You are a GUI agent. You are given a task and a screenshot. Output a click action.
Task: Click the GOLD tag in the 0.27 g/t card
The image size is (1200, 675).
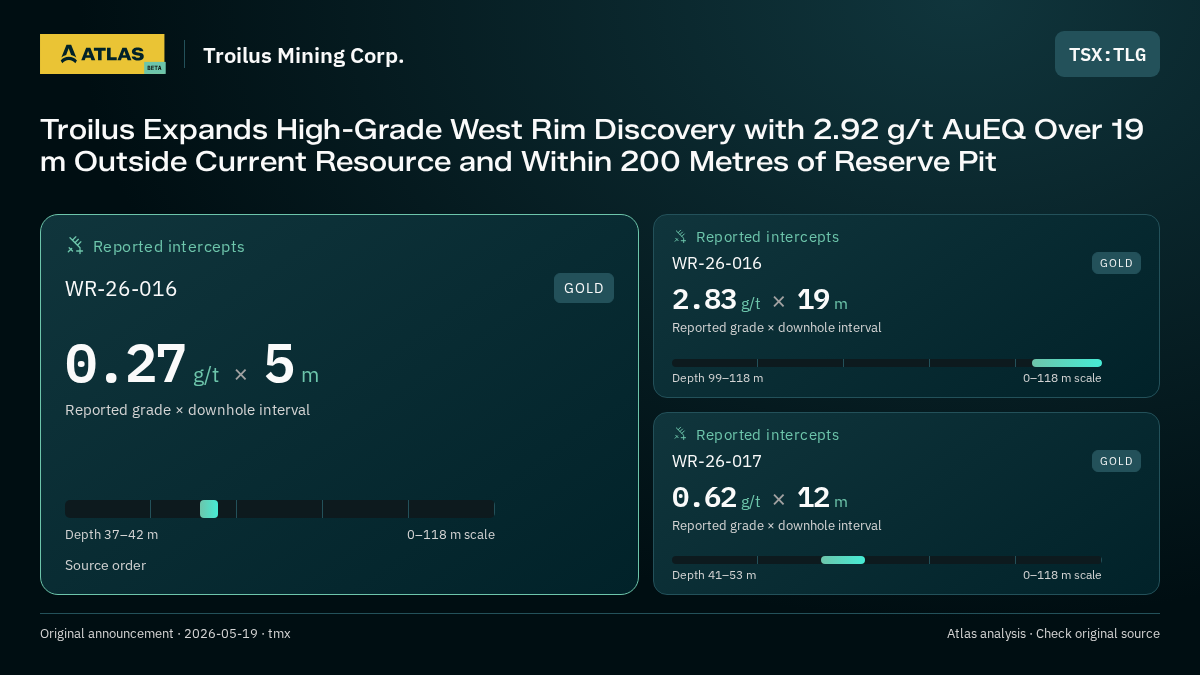pyautogui.click(x=584, y=288)
